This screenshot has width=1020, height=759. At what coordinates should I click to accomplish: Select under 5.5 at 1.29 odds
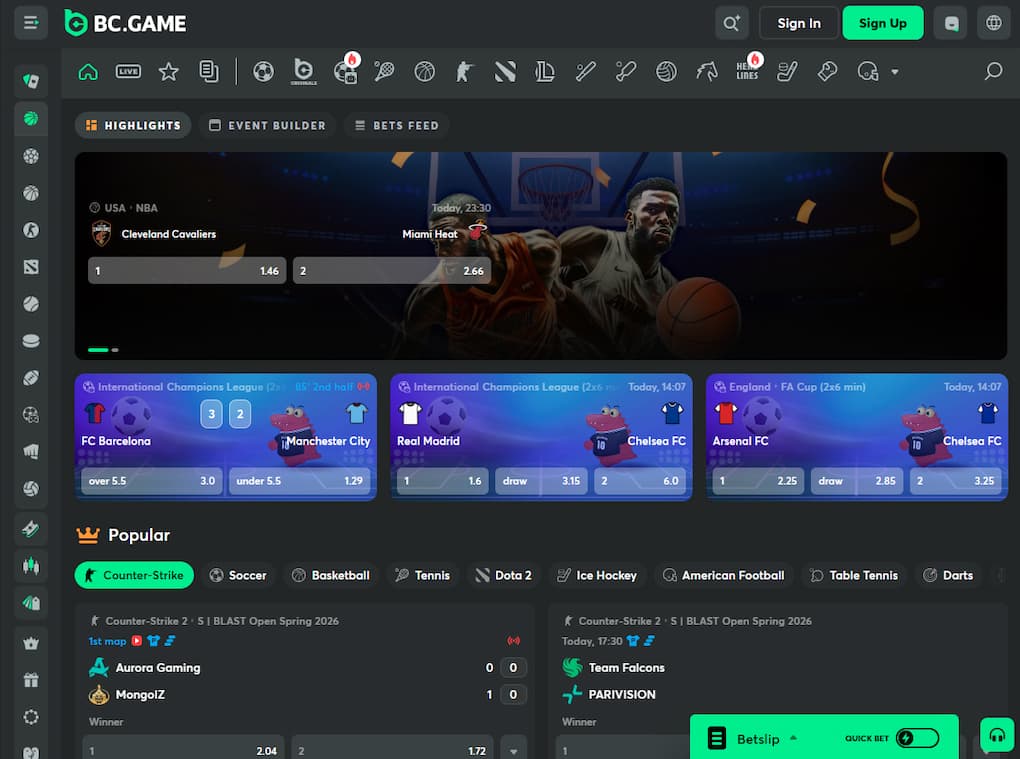click(x=299, y=481)
